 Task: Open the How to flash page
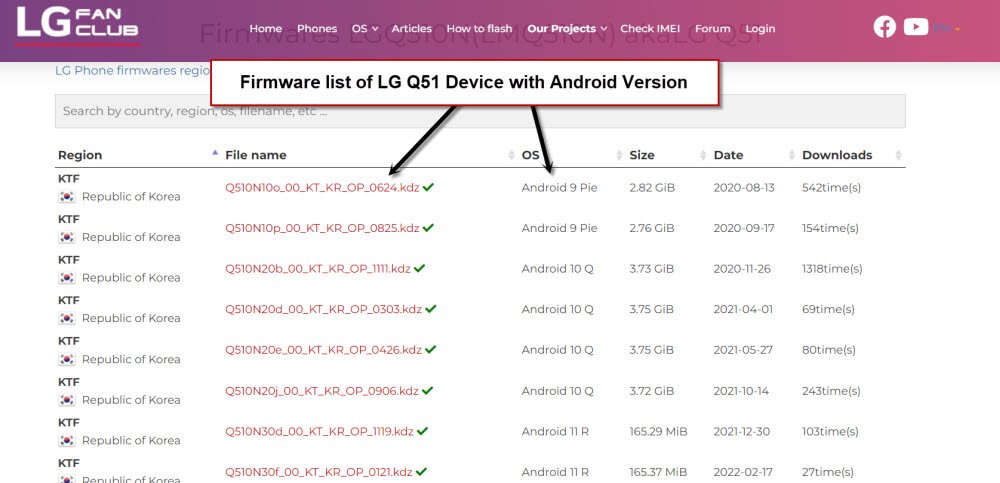(x=479, y=29)
